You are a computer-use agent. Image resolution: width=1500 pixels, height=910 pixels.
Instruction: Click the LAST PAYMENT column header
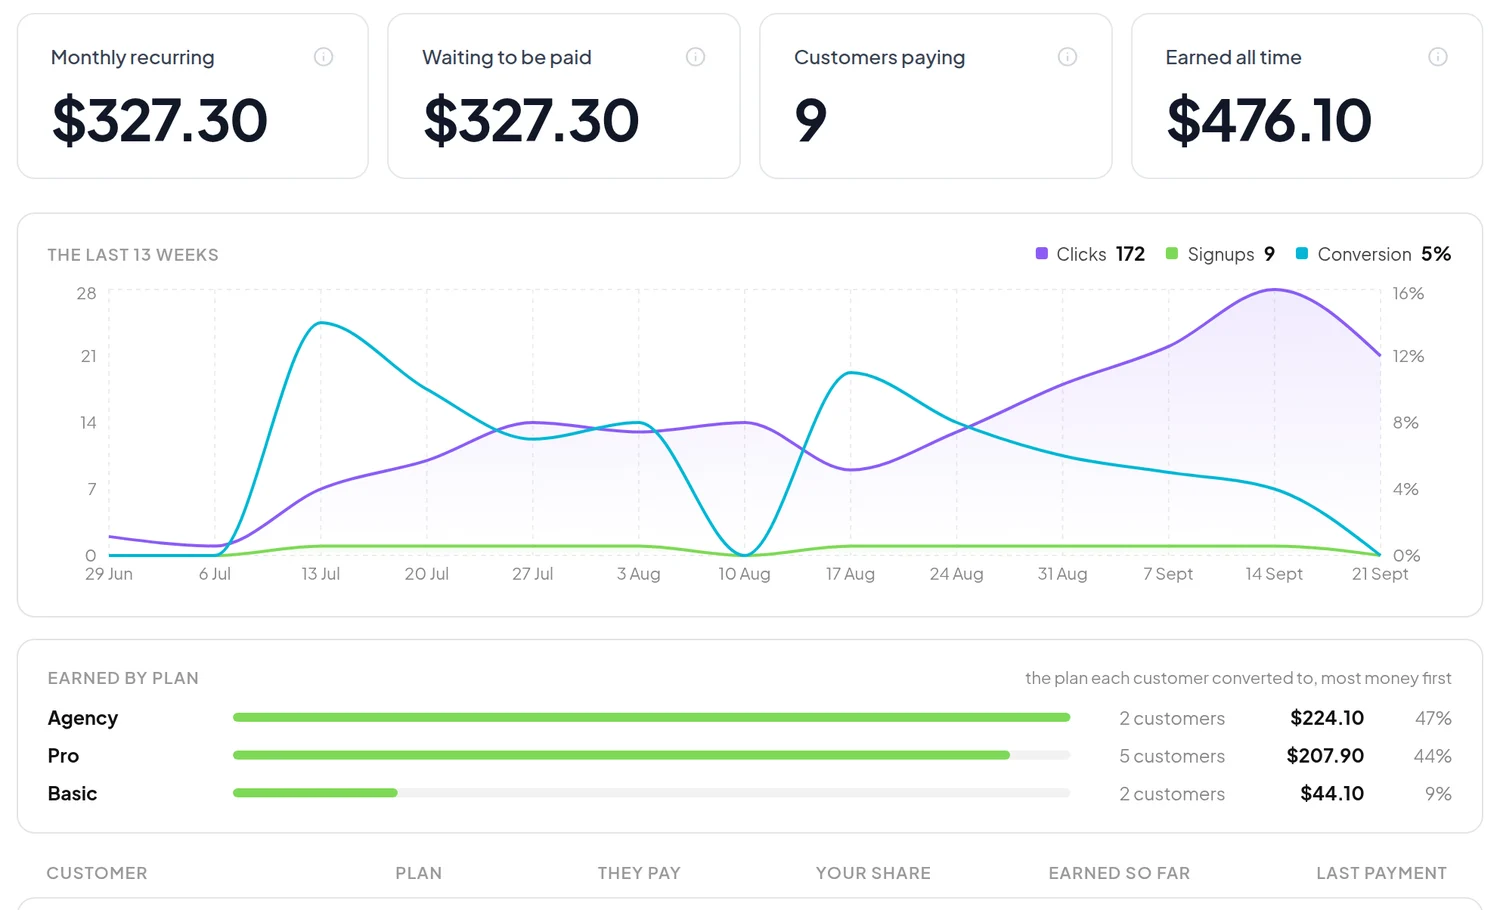click(1381, 873)
